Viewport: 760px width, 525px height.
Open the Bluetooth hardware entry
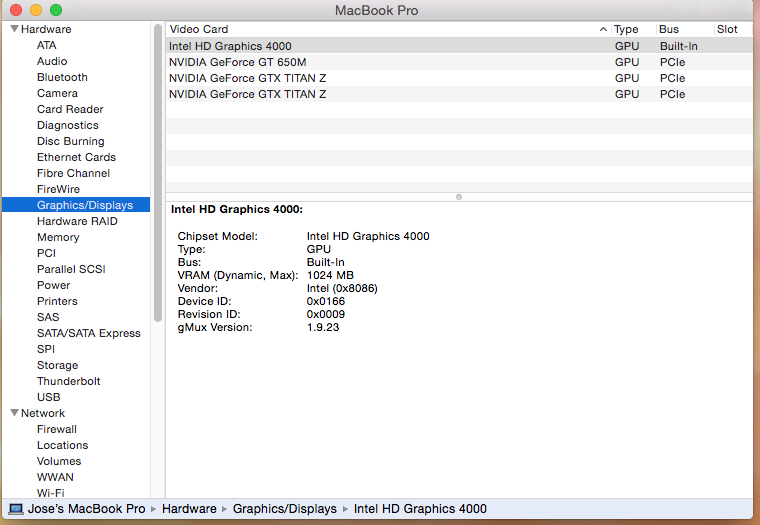pyautogui.click(x=62, y=77)
